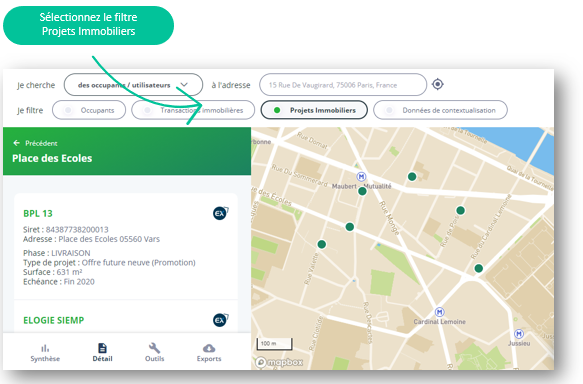Screen dimensions: 583x384
Task: Select green map marker beside Maubert - Mutualité
Action: click(362, 191)
